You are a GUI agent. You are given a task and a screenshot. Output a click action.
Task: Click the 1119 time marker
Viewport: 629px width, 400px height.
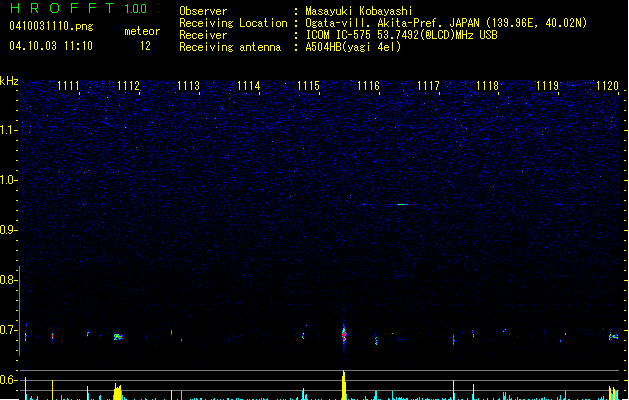pos(547,86)
